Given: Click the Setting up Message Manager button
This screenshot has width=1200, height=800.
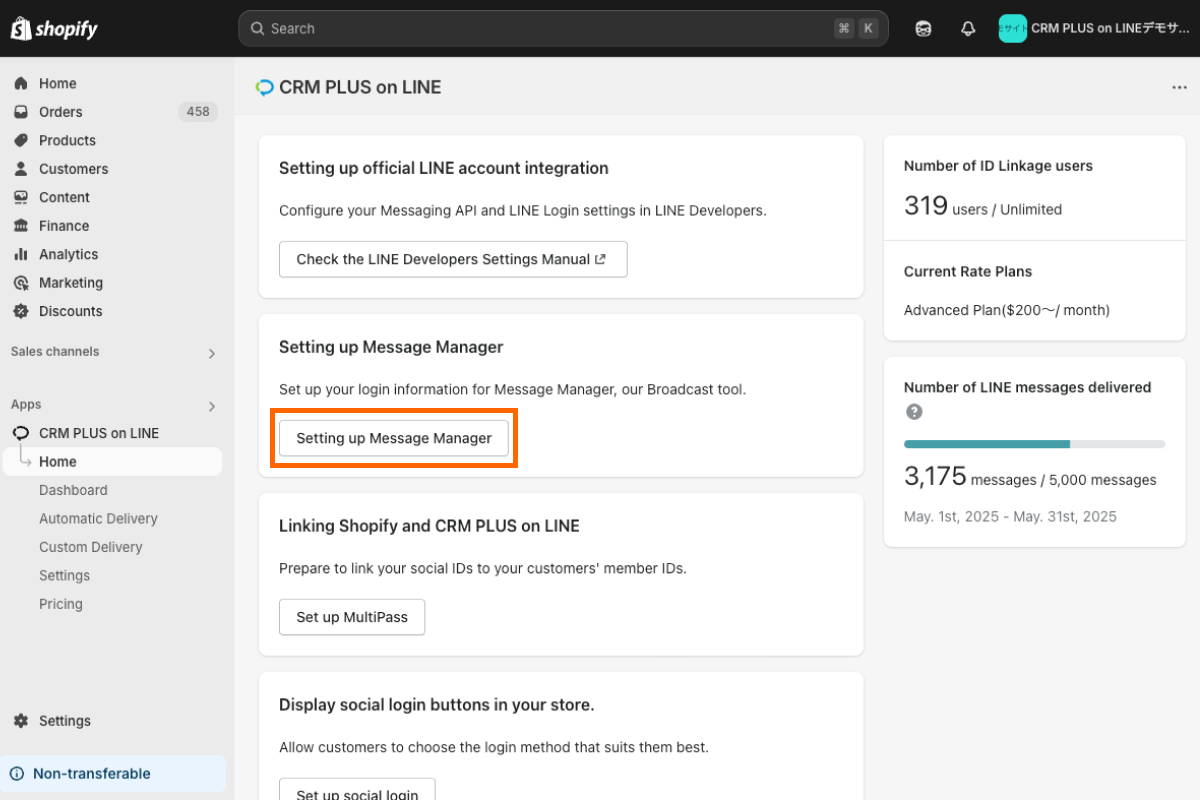Looking at the screenshot, I should (x=394, y=438).
